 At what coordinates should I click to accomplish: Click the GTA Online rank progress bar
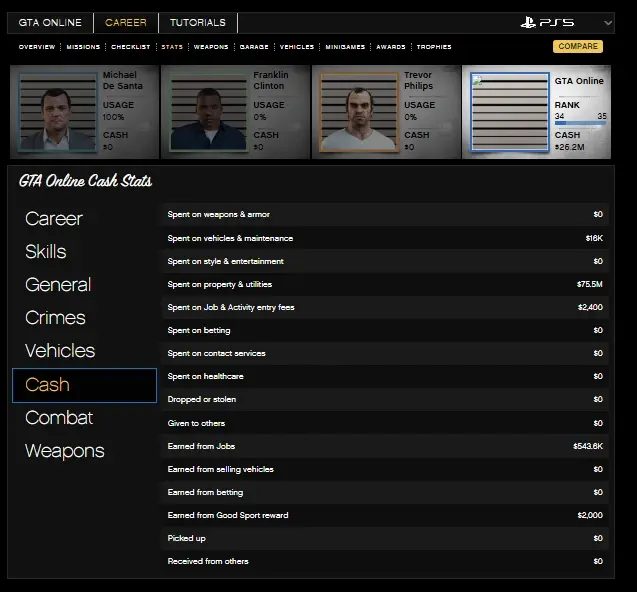(580, 124)
